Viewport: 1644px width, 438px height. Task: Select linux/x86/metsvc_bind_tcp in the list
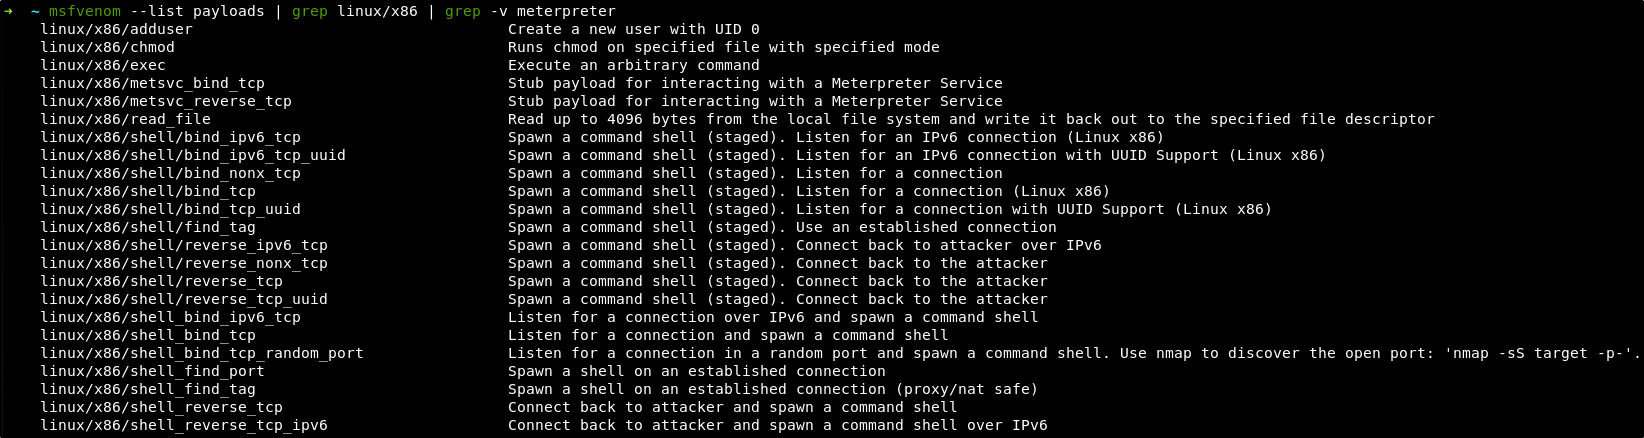pyautogui.click(x=152, y=83)
